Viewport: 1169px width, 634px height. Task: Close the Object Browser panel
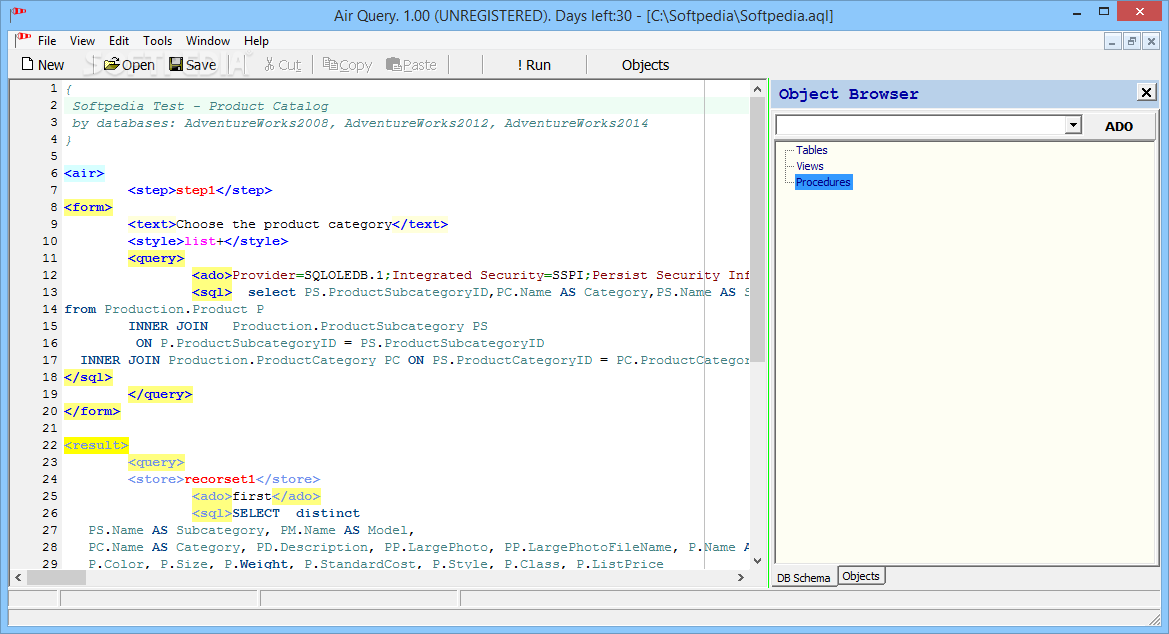1146,92
